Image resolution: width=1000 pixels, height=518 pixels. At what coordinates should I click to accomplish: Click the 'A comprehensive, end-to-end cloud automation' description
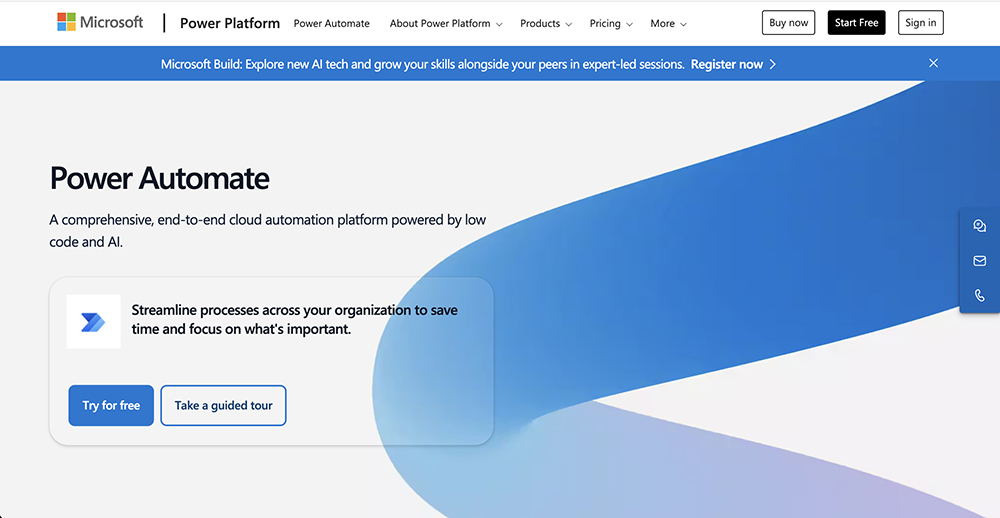coord(268,231)
